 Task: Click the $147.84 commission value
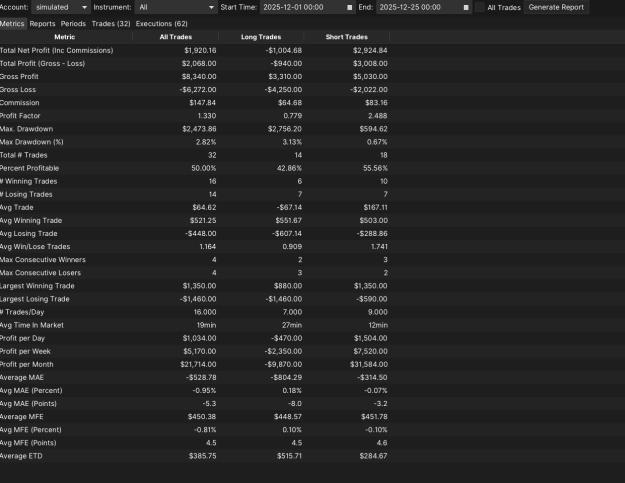(202, 103)
